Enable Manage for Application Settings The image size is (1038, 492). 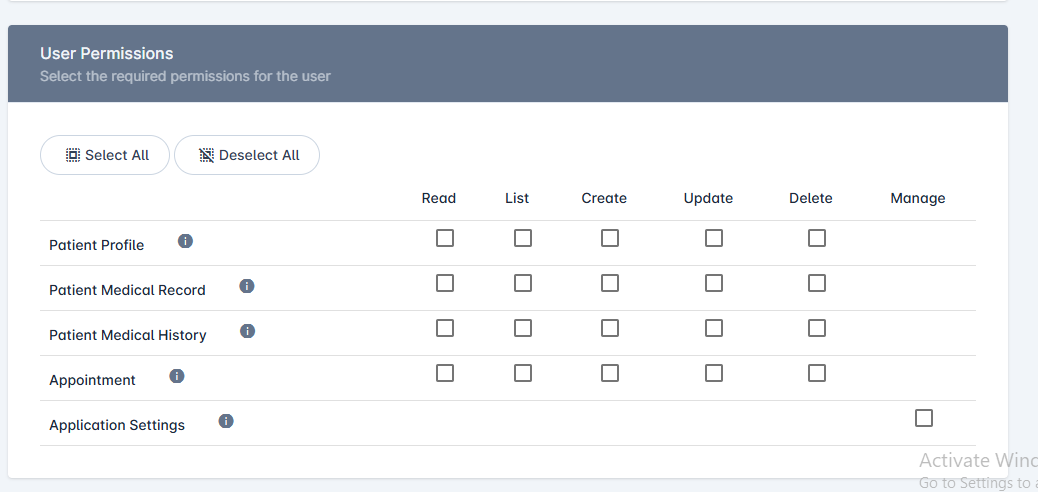coord(923,418)
